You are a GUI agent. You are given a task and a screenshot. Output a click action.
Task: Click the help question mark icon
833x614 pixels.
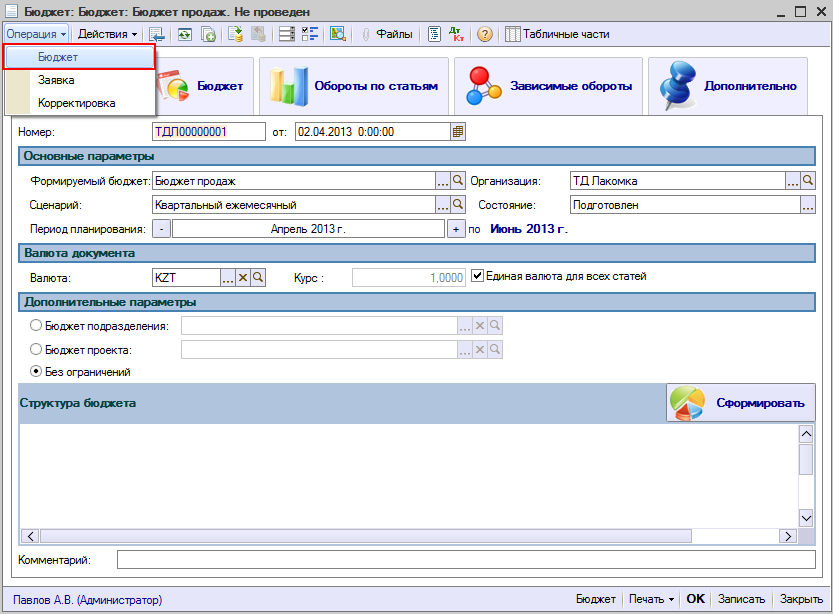pyautogui.click(x=485, y=34)
